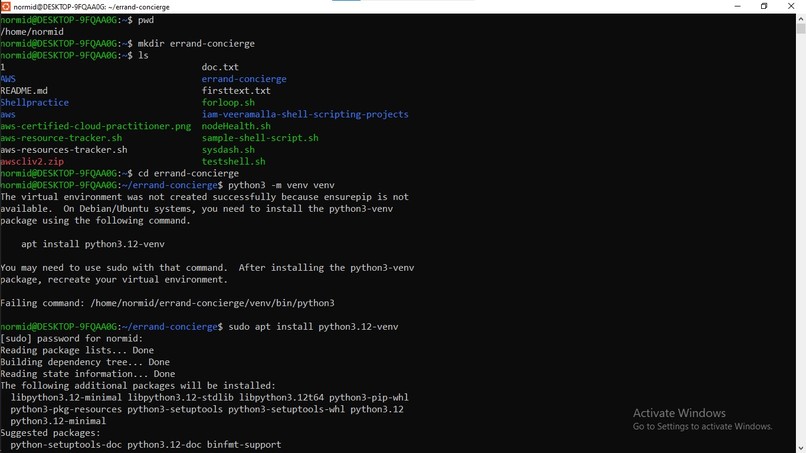Click the 'python3.12-minimal' line under additional packages
This screenshot has height=453, width=806.
click(x=58, y=422)
